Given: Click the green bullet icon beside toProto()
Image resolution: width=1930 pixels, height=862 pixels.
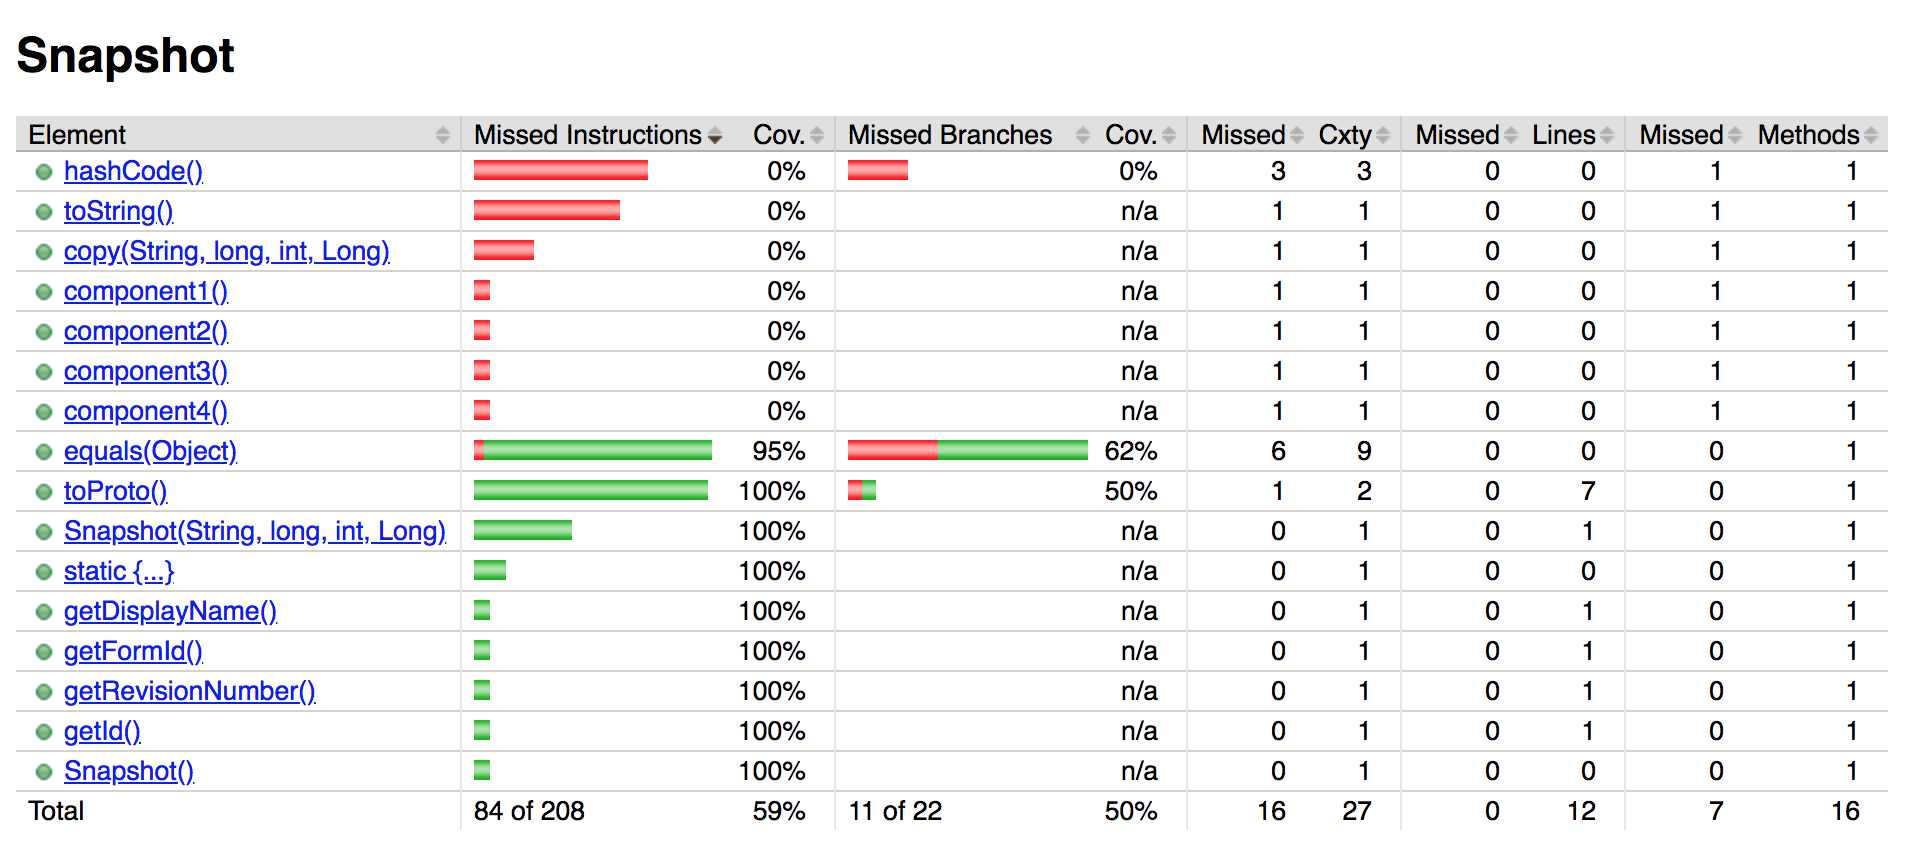Looking at the screenshot, I should 43,491.
